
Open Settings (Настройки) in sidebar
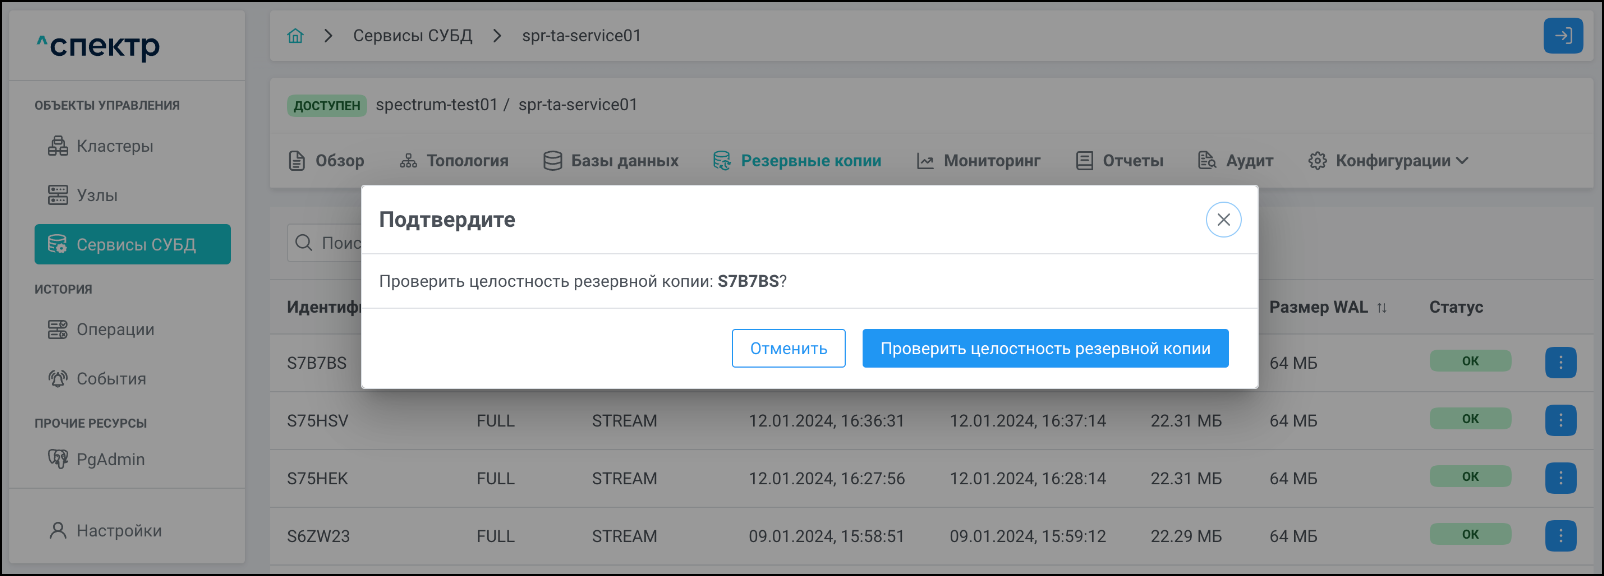(118, 531)
